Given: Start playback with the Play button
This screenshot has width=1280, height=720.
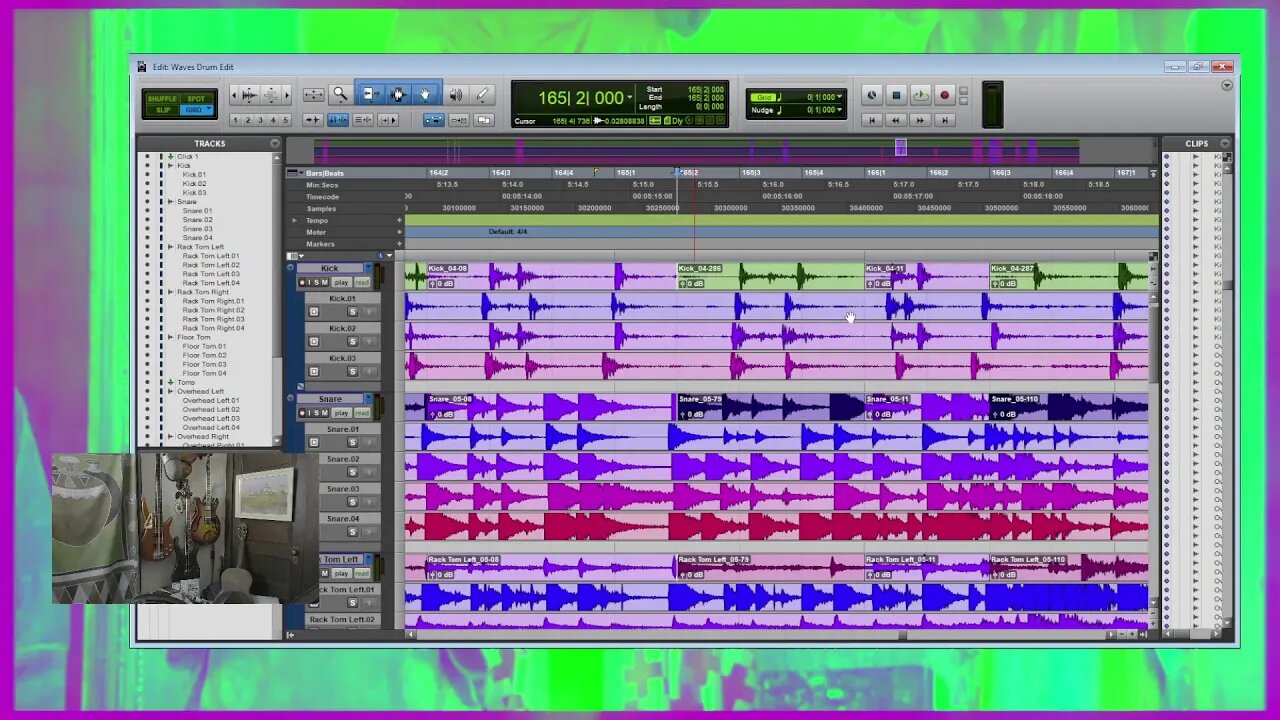Looking at the screenshot, I should click(920, 96).
